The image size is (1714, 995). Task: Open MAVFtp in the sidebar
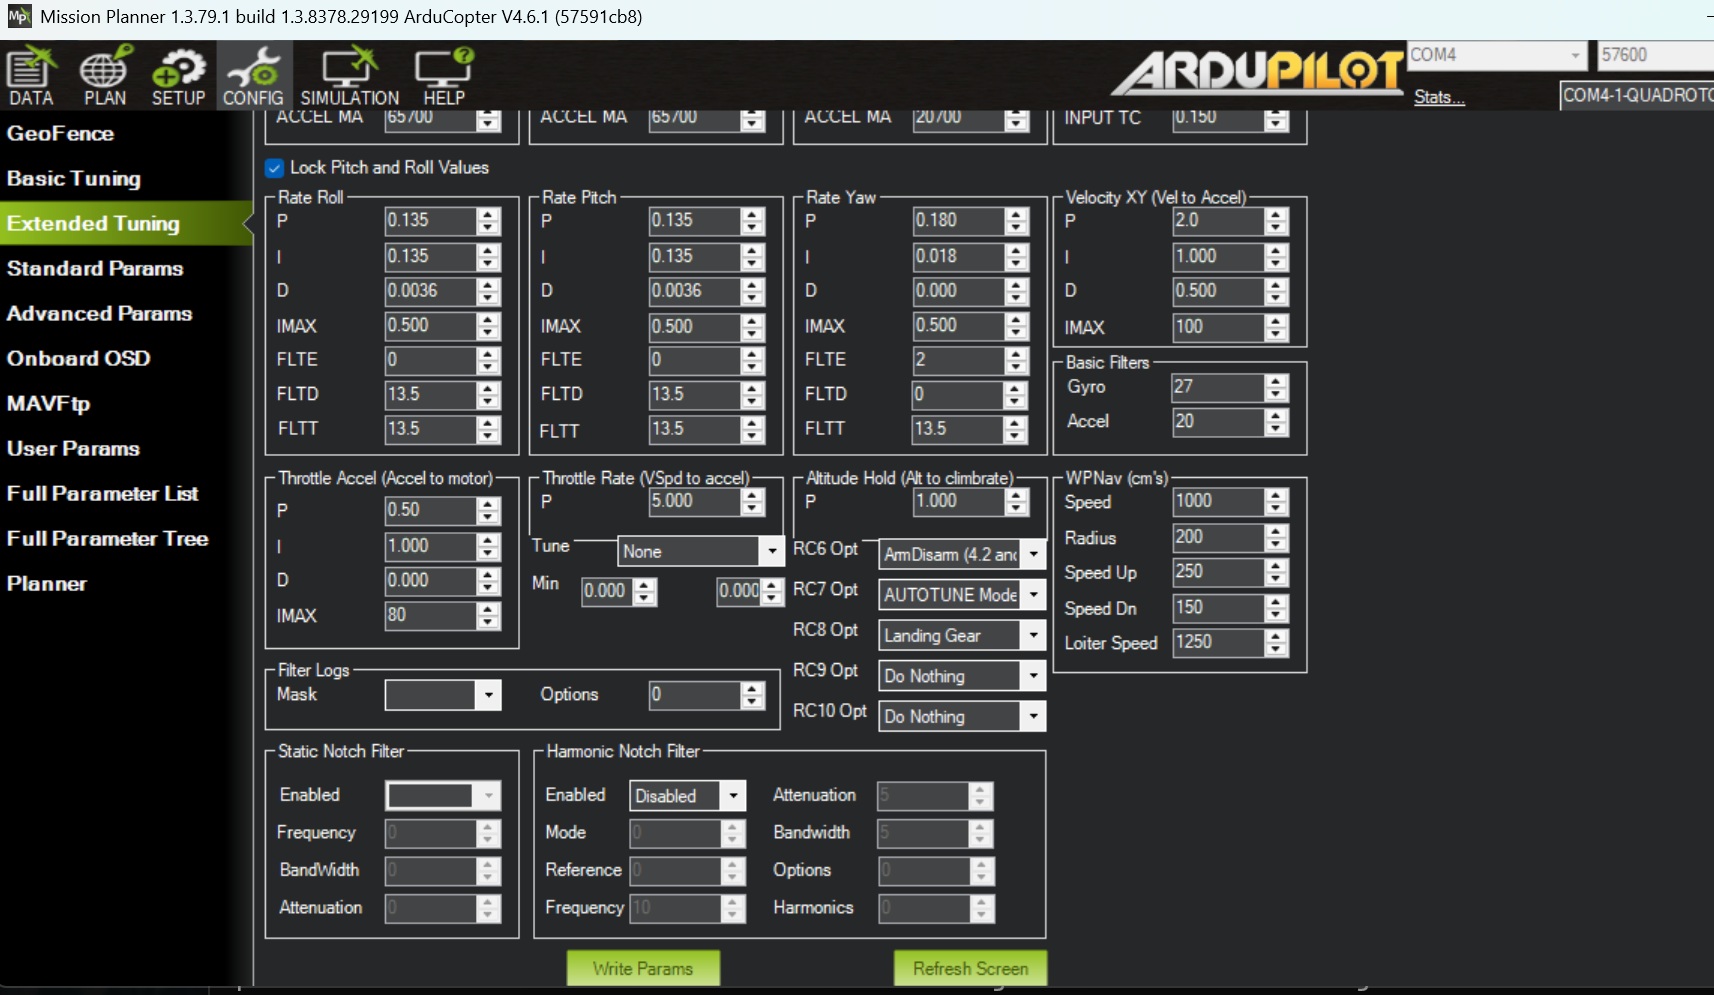pyautogui.click(x=49, y=403)
